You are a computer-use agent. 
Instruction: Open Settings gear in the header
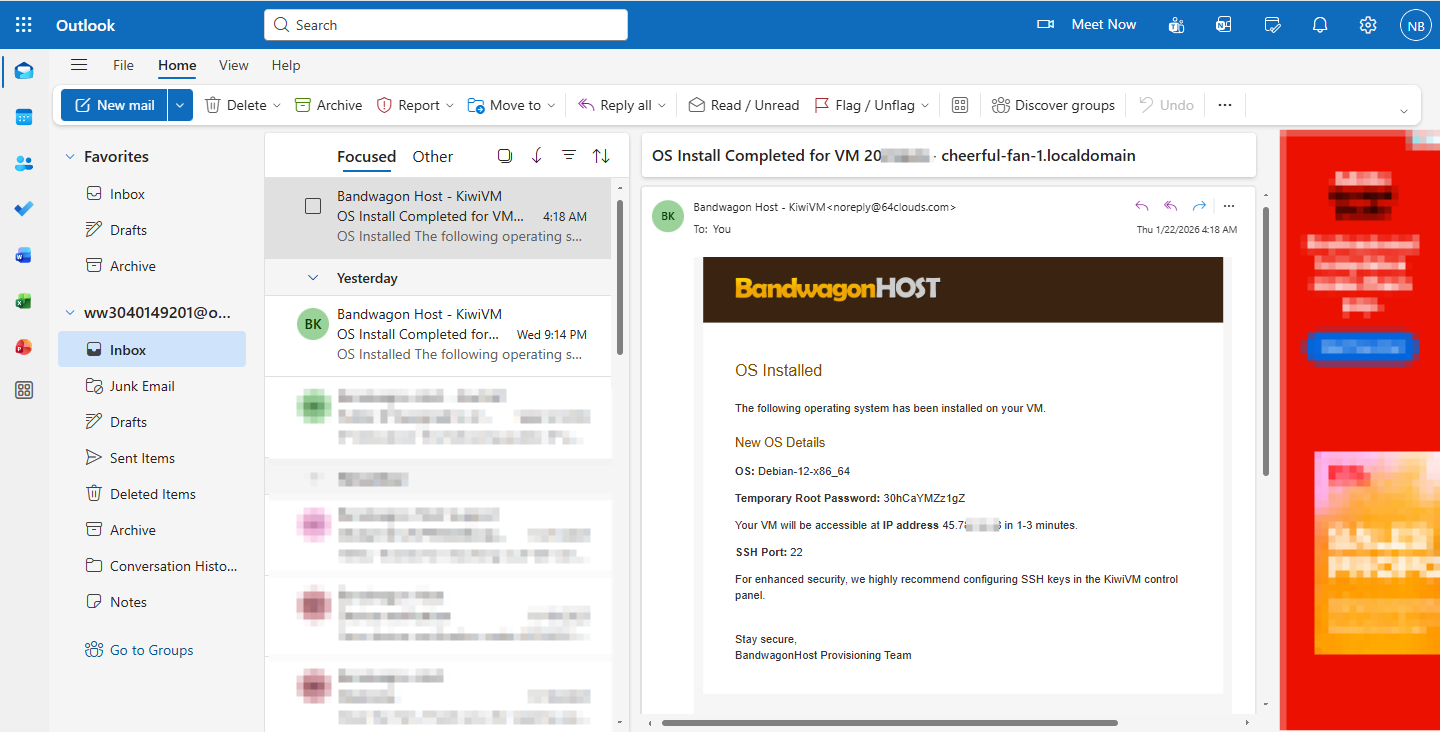click(x=1368, y=25)
